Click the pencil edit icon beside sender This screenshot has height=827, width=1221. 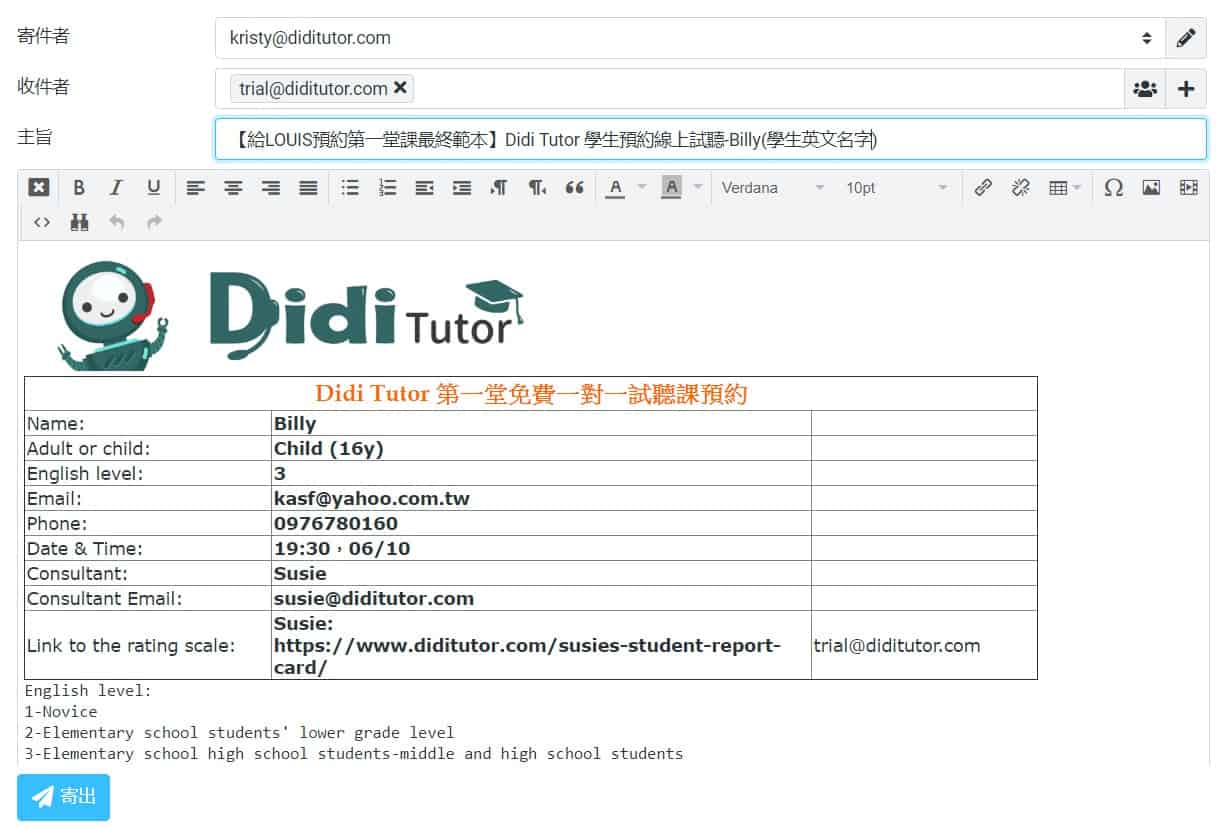tap(1186, 38)
